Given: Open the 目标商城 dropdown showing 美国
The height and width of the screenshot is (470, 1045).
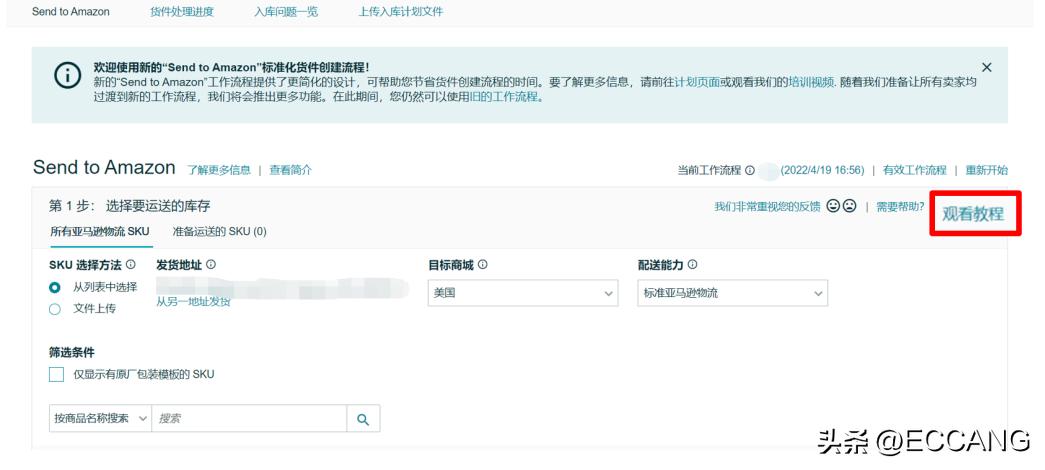Looking at the screenshot, I should [523, 293].
